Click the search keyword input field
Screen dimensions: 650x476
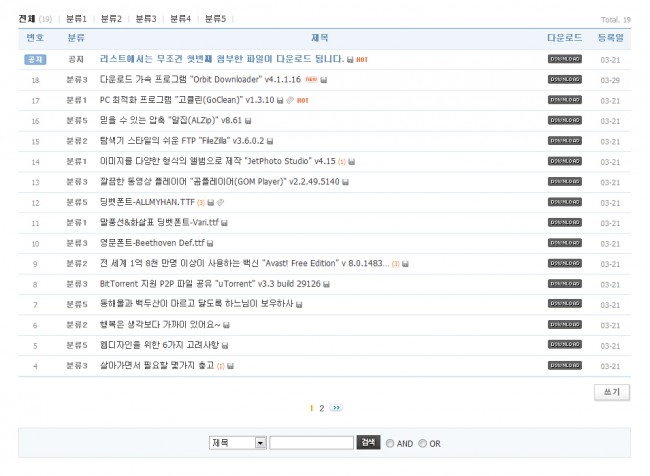[311, 443]
